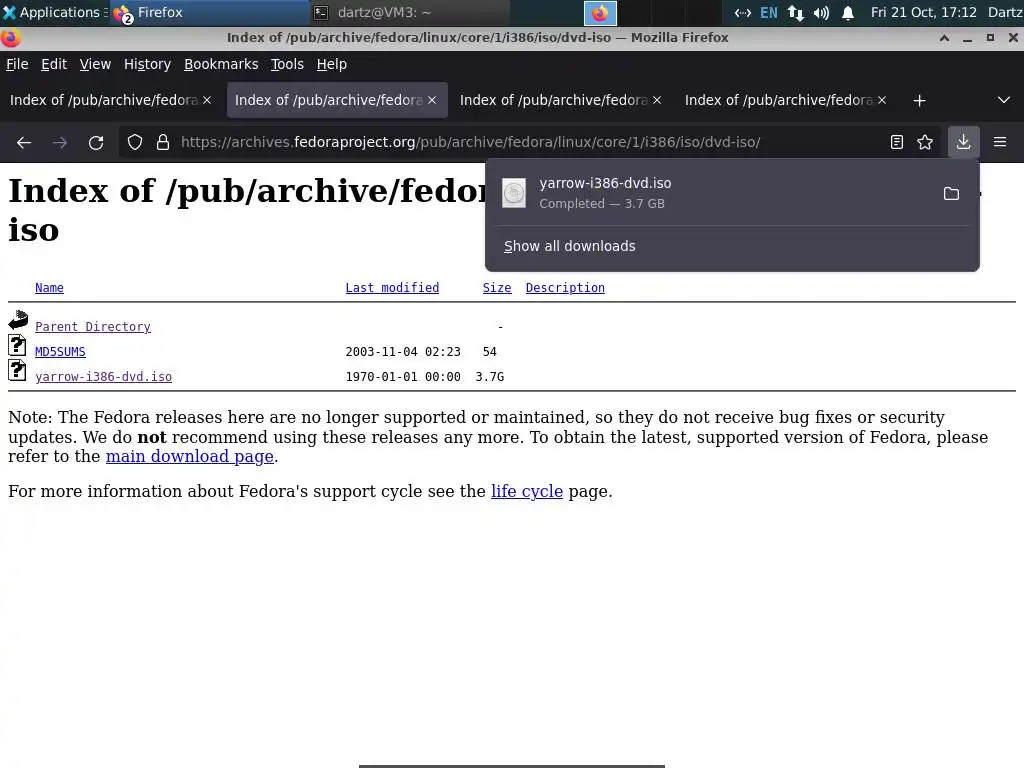Open the Tools menu
This screenshot has width=1024, height=768.
[287, 64]
